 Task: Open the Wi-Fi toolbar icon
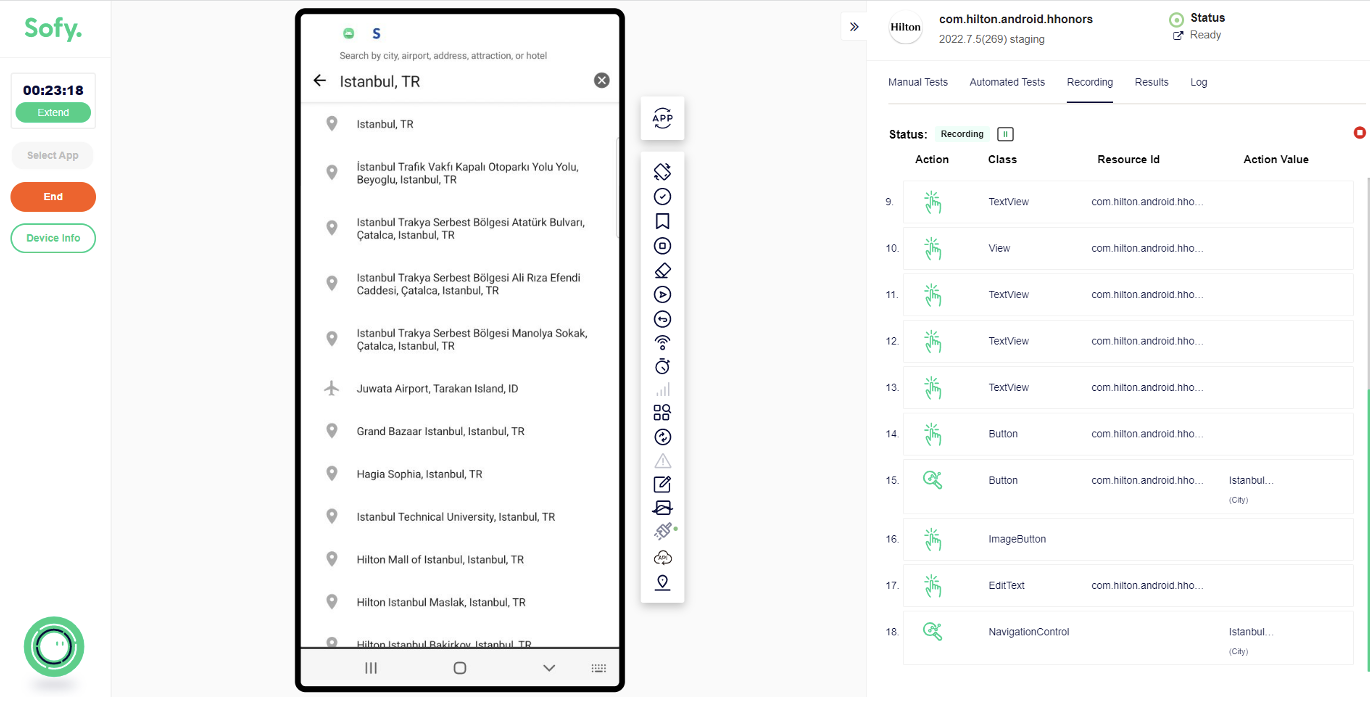pos(662,343)
